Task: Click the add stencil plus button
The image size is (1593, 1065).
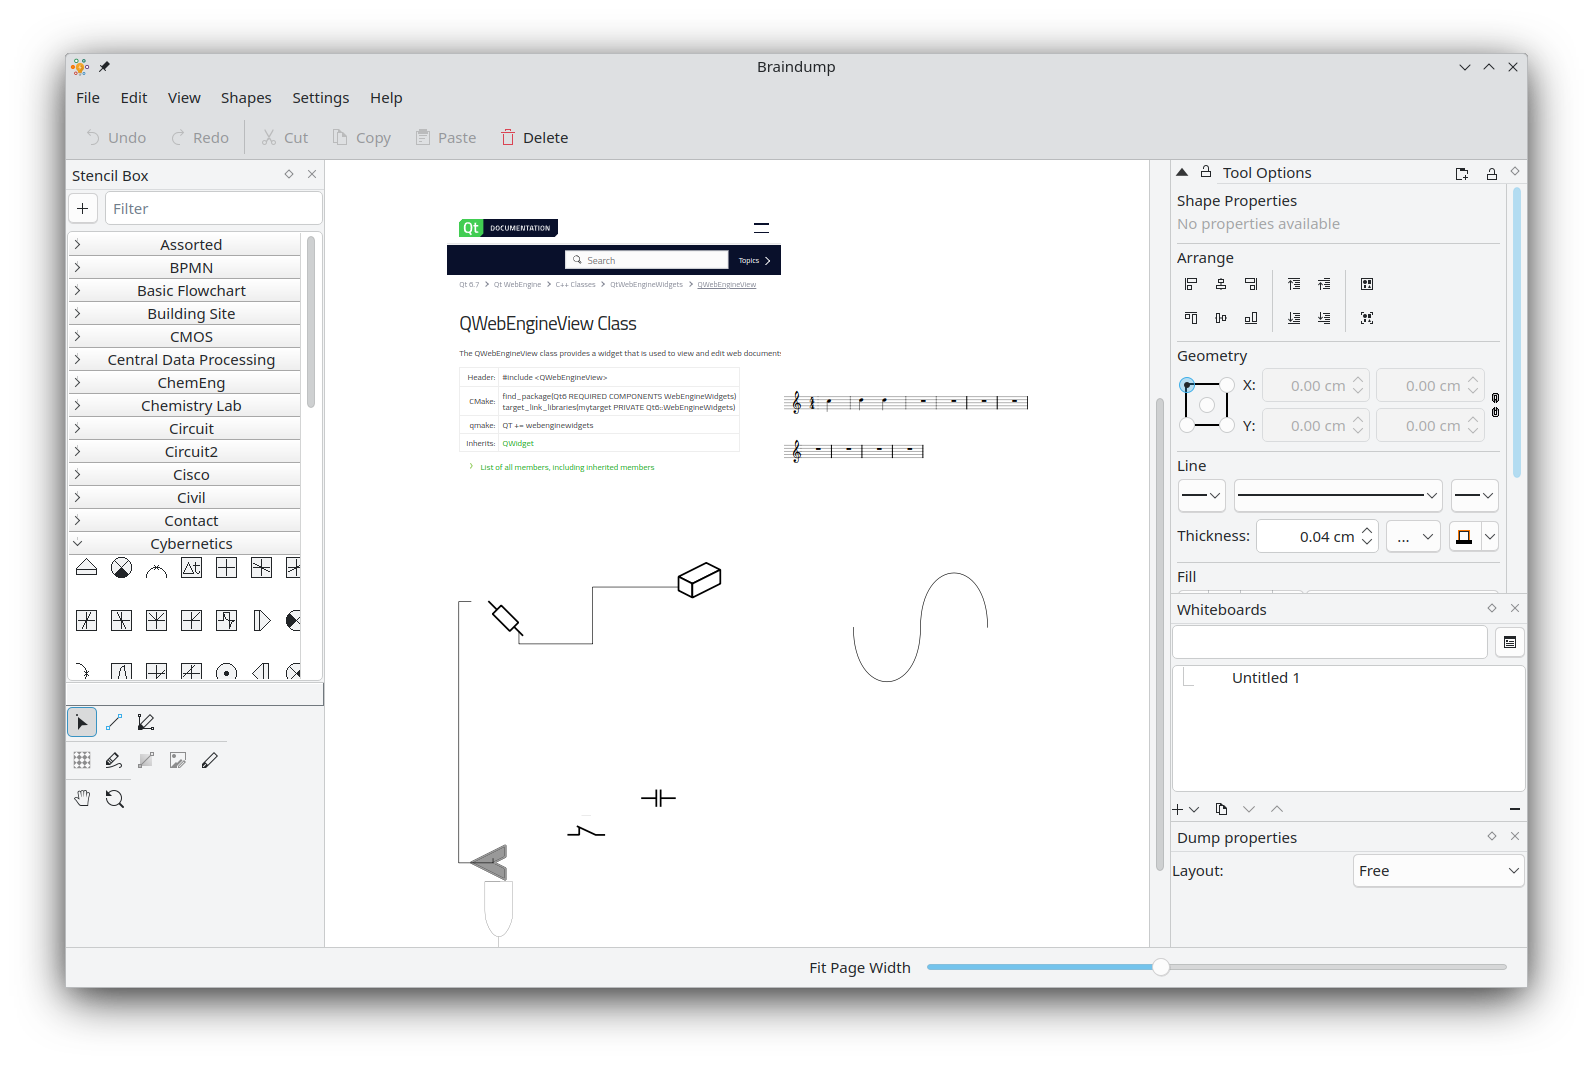Action: click(x=83, y=208)
